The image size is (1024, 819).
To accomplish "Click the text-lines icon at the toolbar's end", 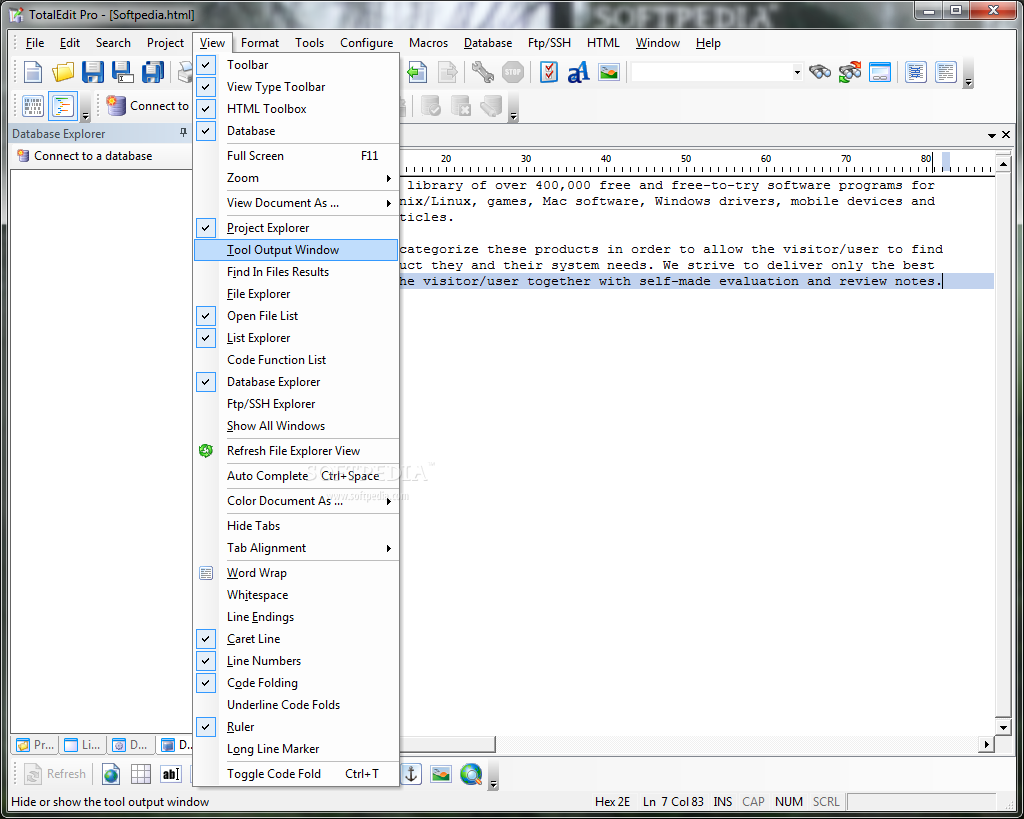I will (946, 72).
